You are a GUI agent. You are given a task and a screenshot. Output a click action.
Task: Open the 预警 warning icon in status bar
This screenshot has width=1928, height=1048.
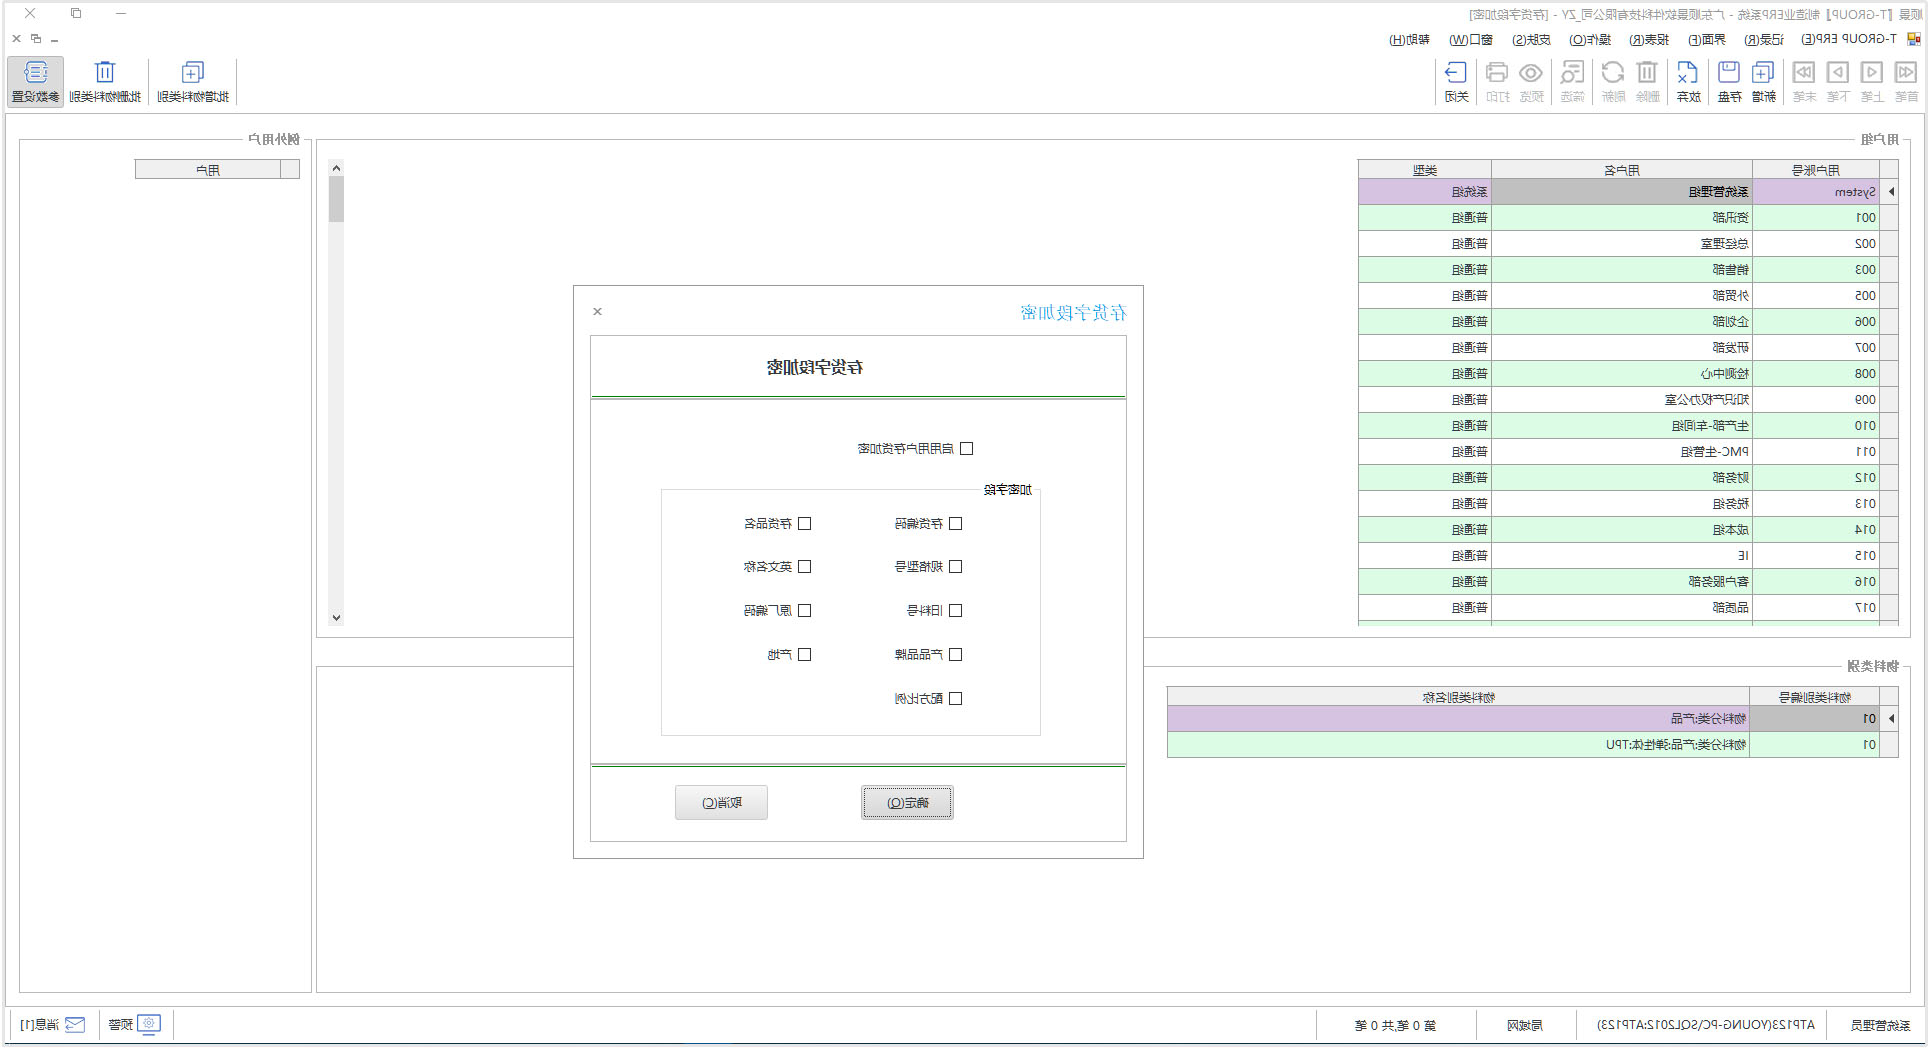149,1024
